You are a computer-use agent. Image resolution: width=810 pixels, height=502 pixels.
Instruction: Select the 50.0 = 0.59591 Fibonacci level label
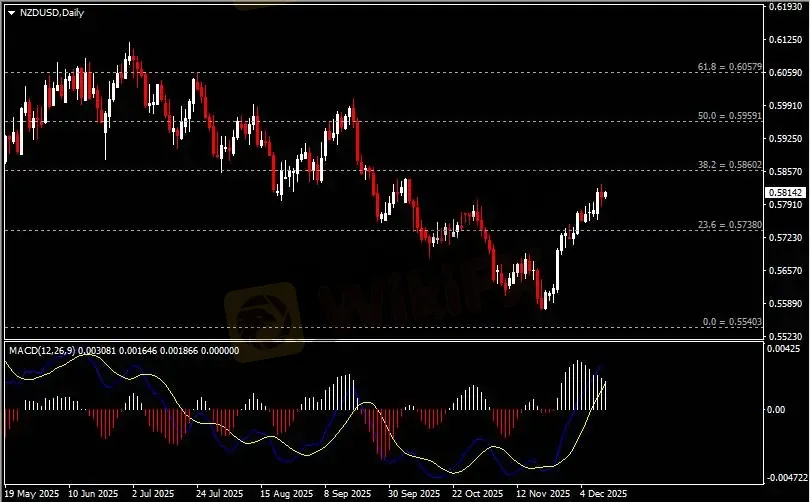coord(729,116)
